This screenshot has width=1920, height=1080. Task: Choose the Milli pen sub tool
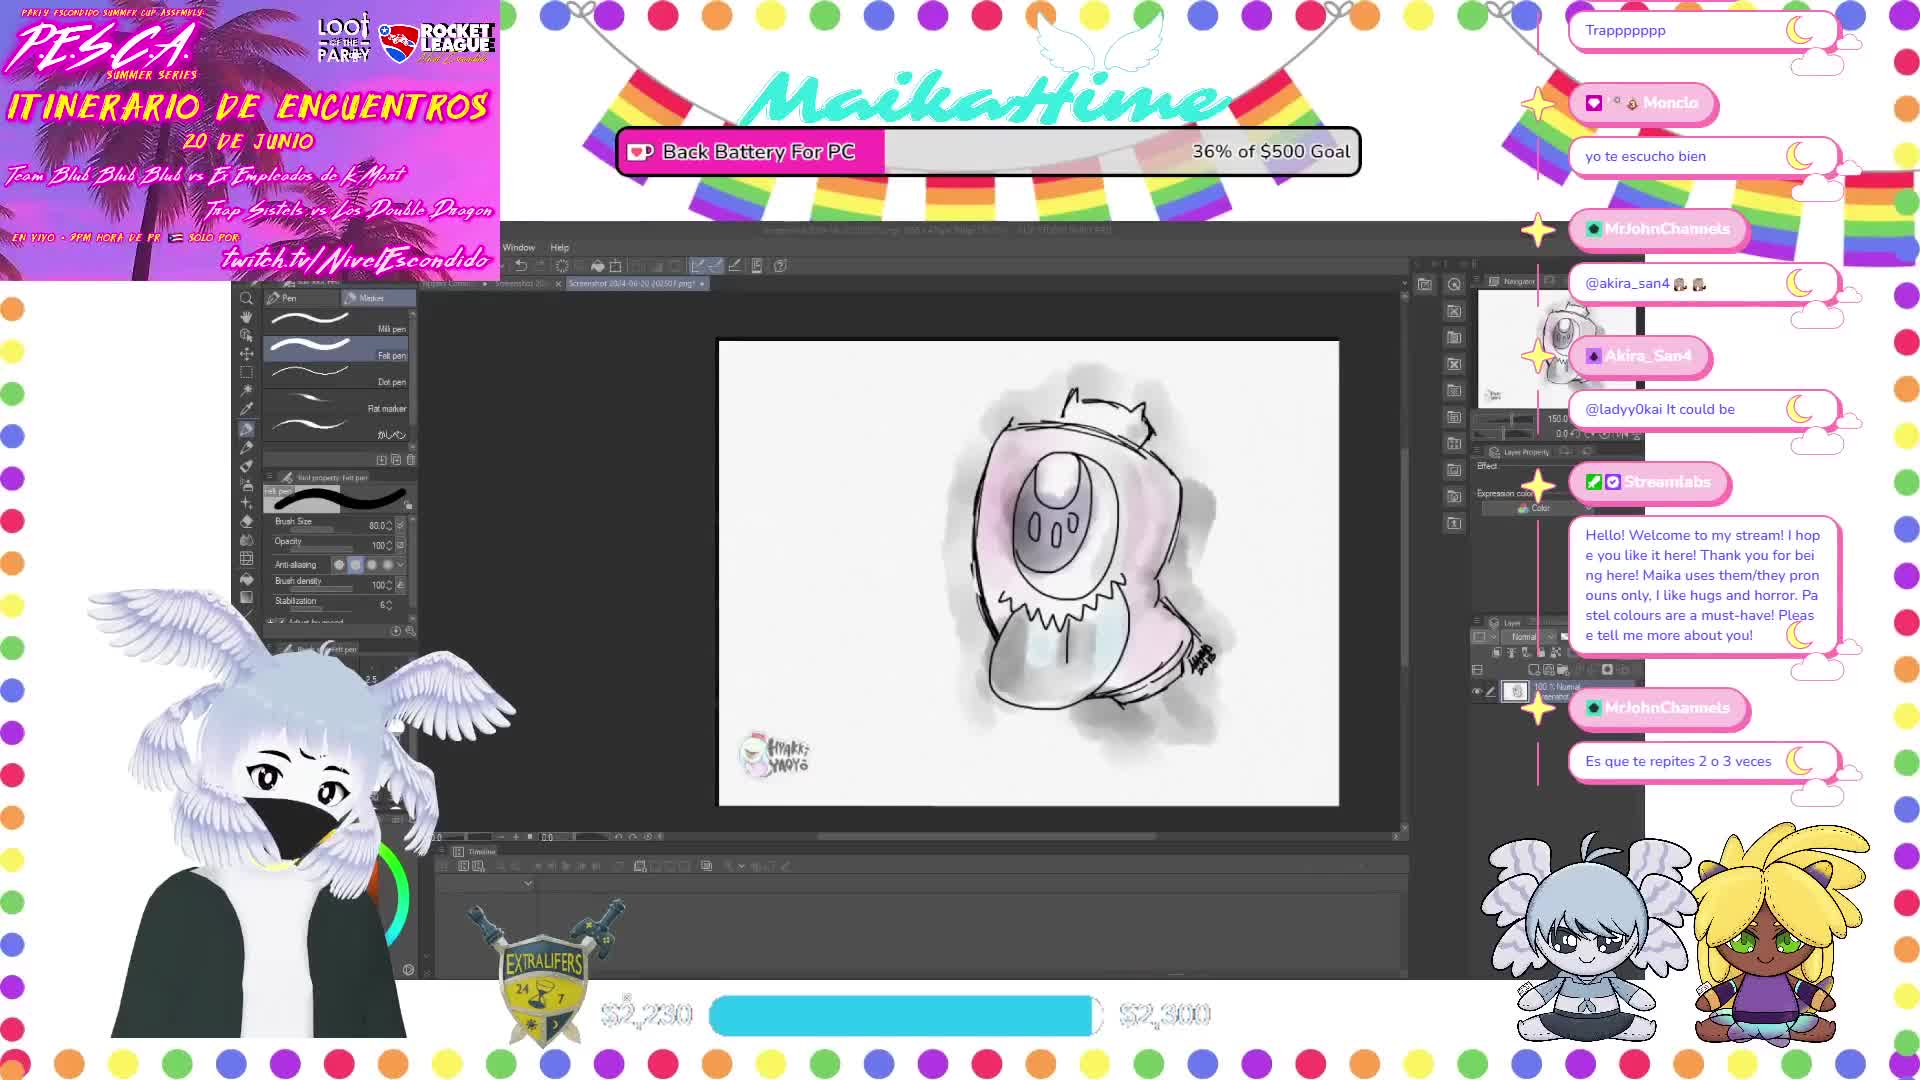coord(335,321)
